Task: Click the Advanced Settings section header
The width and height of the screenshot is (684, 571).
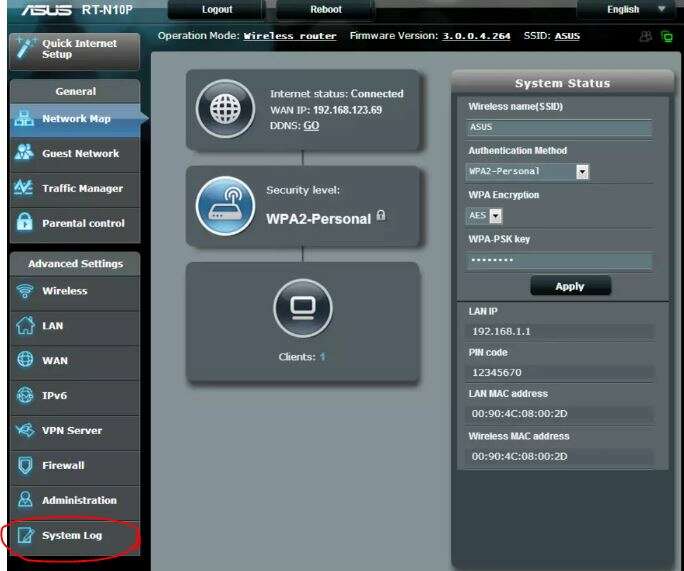Action: (75, 263)
